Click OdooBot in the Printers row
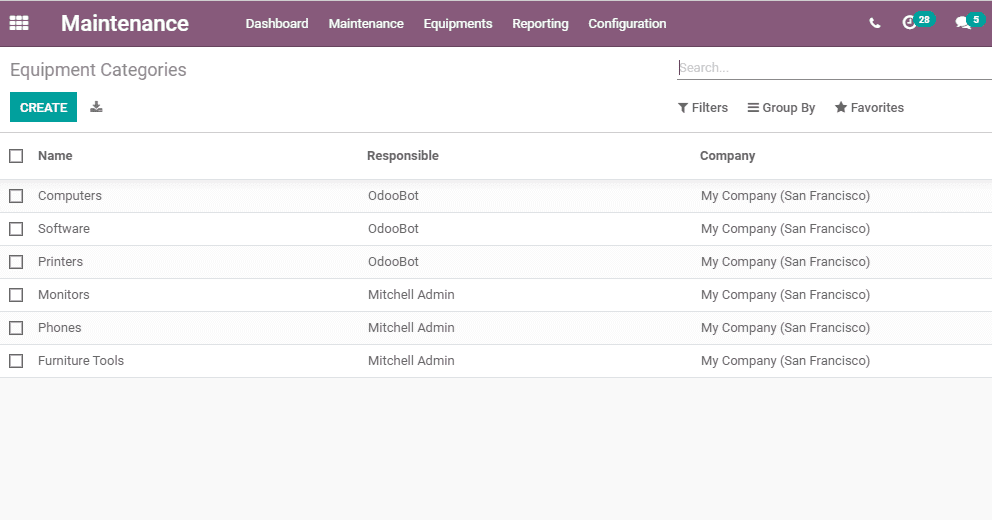992x520 pixels. (394, 262)
